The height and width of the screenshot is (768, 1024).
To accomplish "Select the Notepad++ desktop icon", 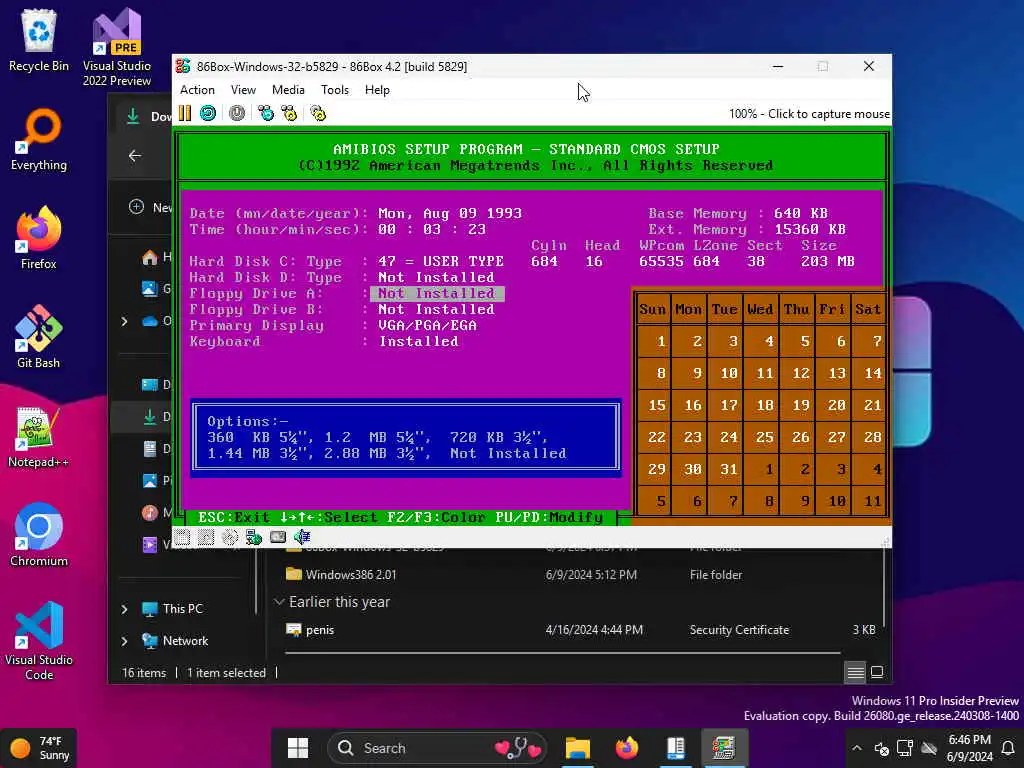I will 39,437.
